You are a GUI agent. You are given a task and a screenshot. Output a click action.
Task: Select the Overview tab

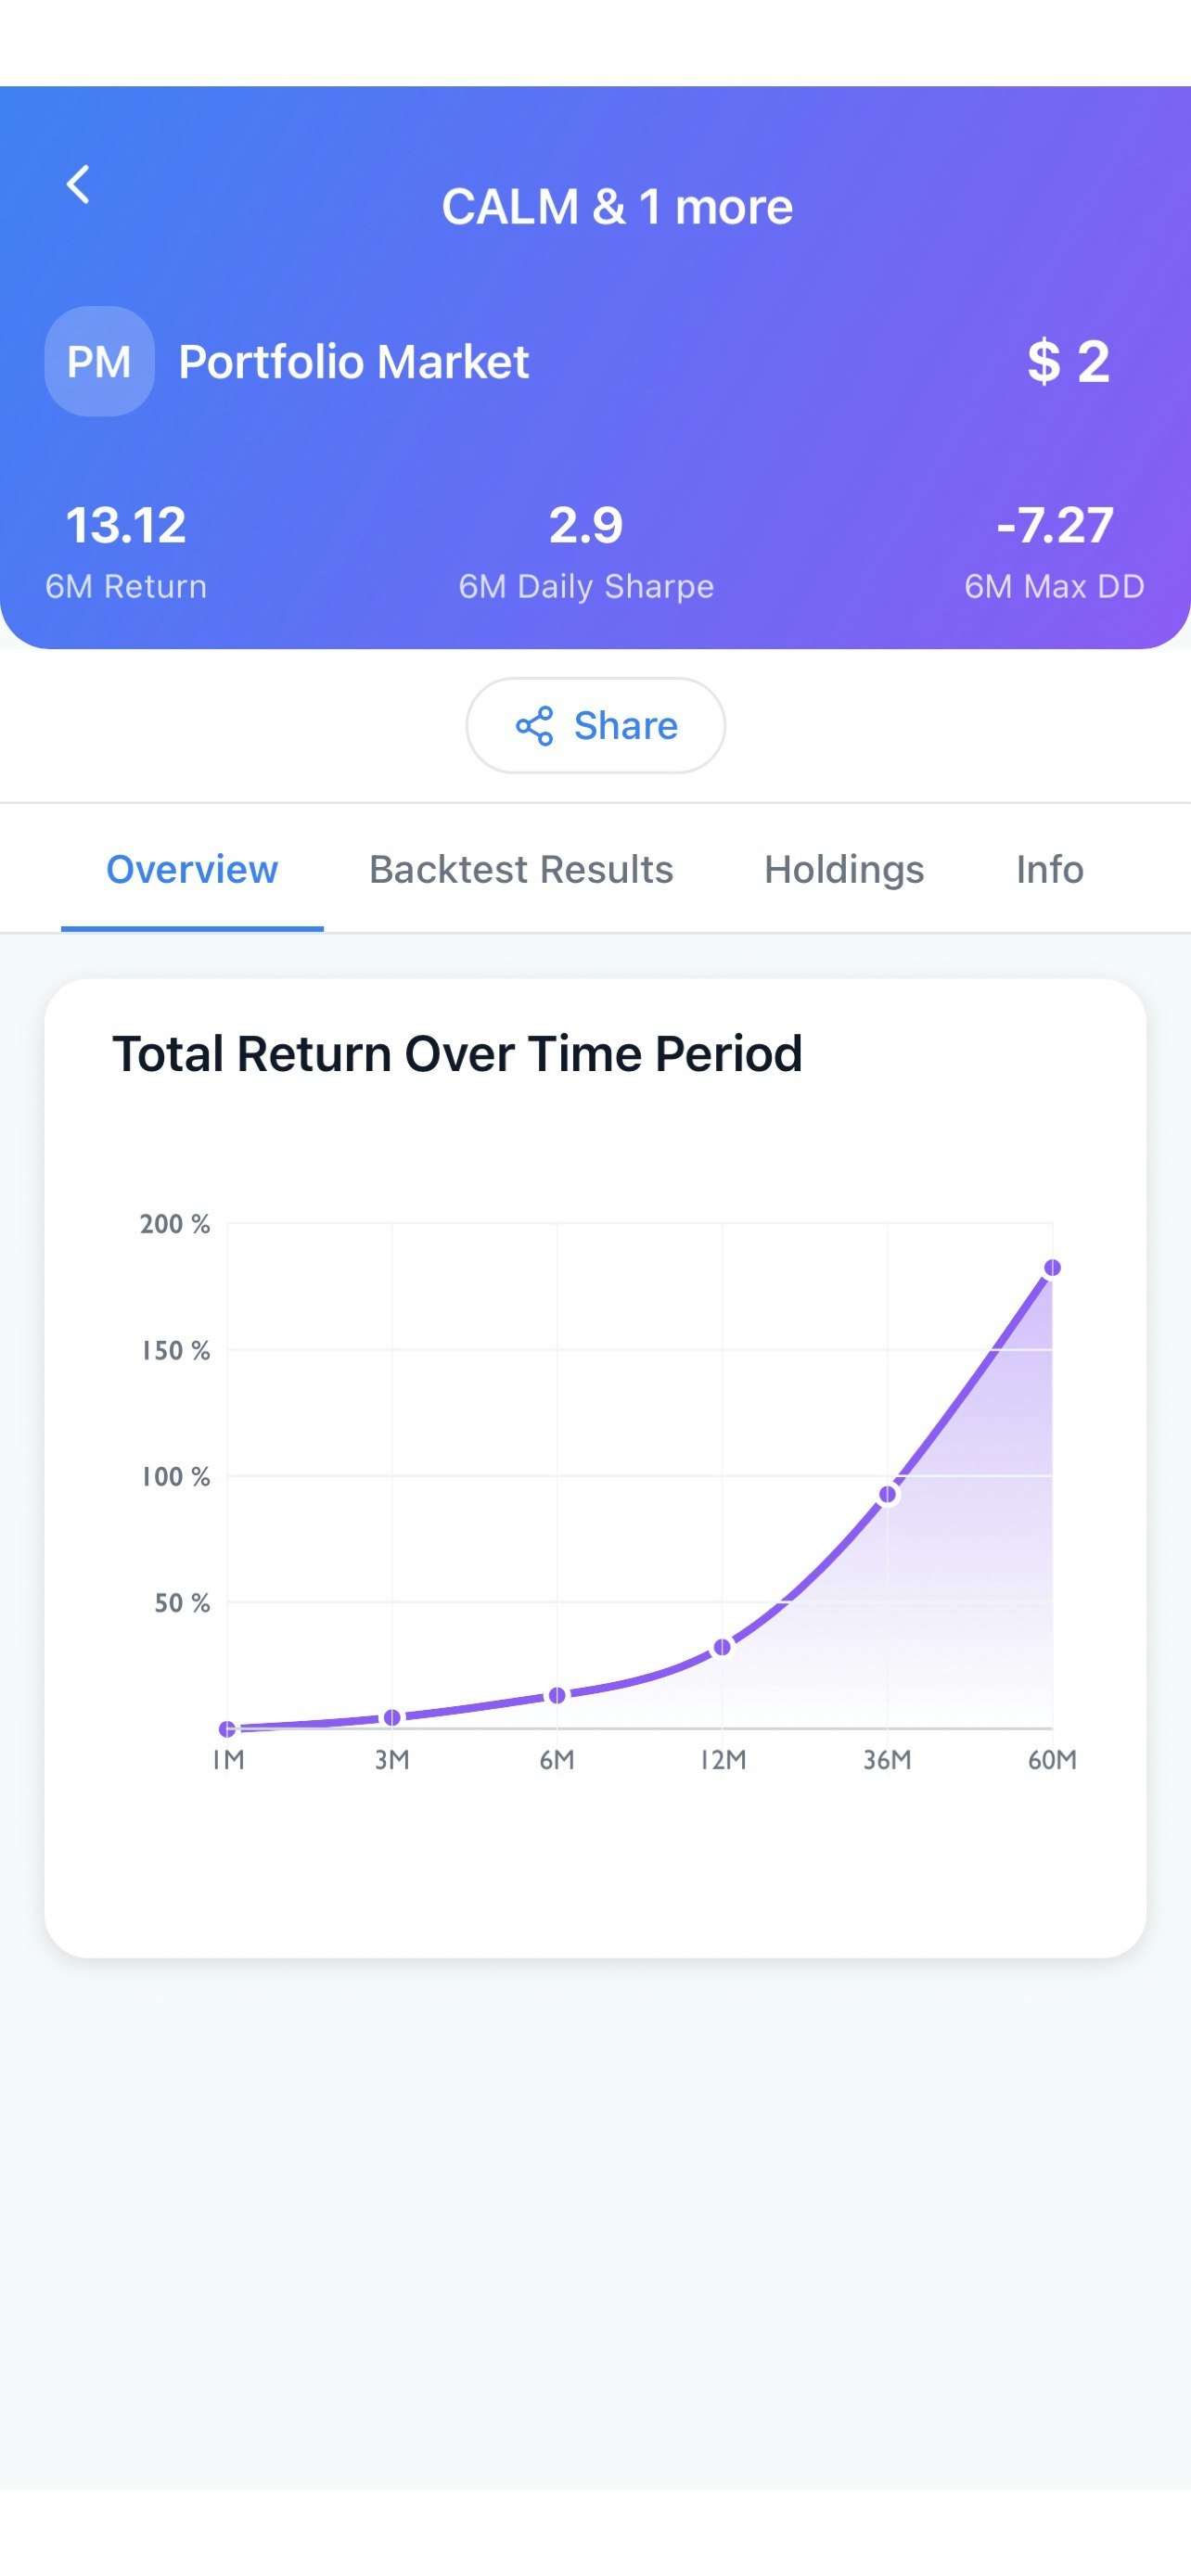pyautogui.click(x=192, y=869)
